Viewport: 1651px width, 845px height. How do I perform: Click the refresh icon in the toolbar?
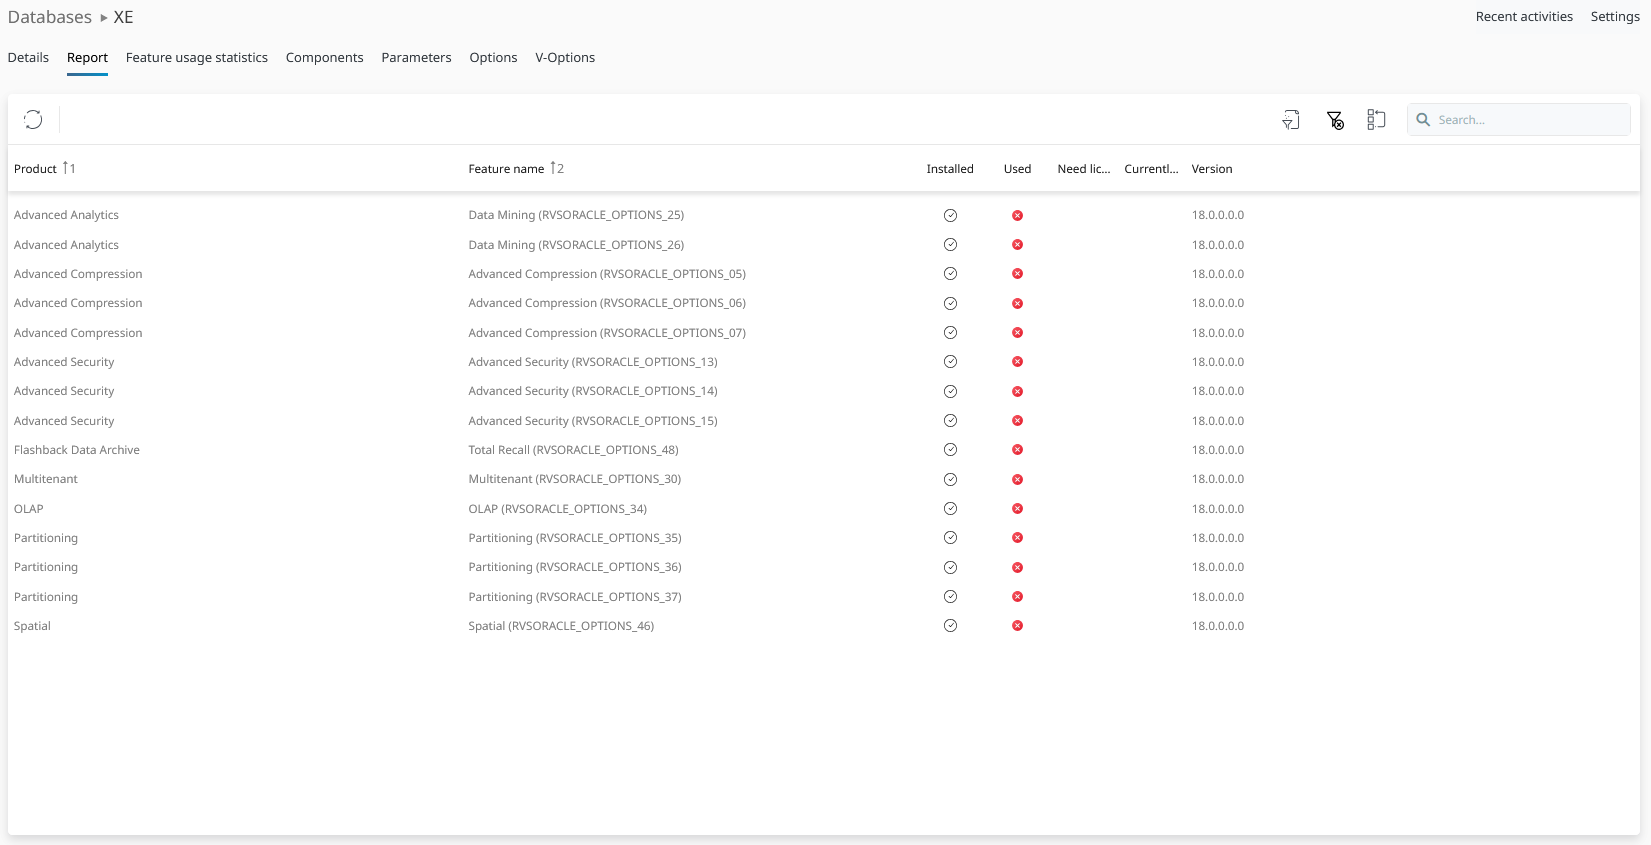click(33, 120)
